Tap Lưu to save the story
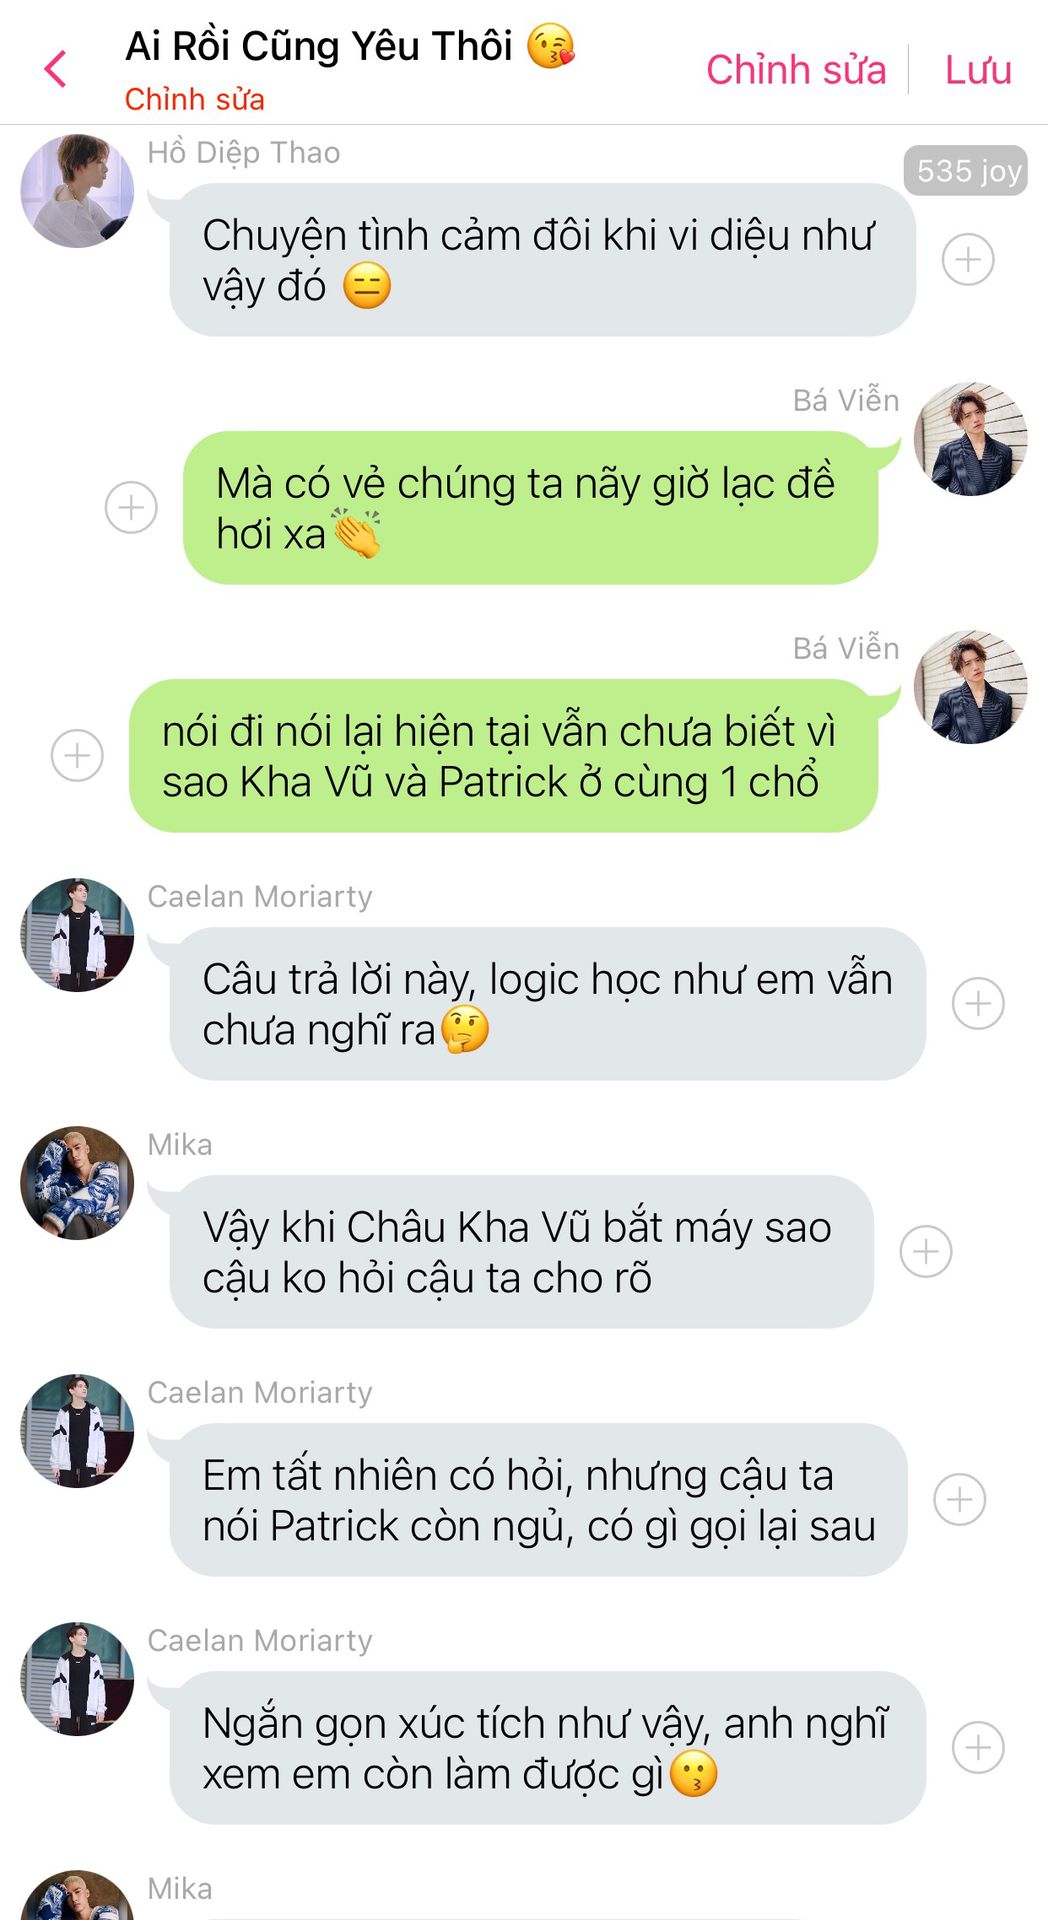1048x1920 pixels. [x=978, y=70]
